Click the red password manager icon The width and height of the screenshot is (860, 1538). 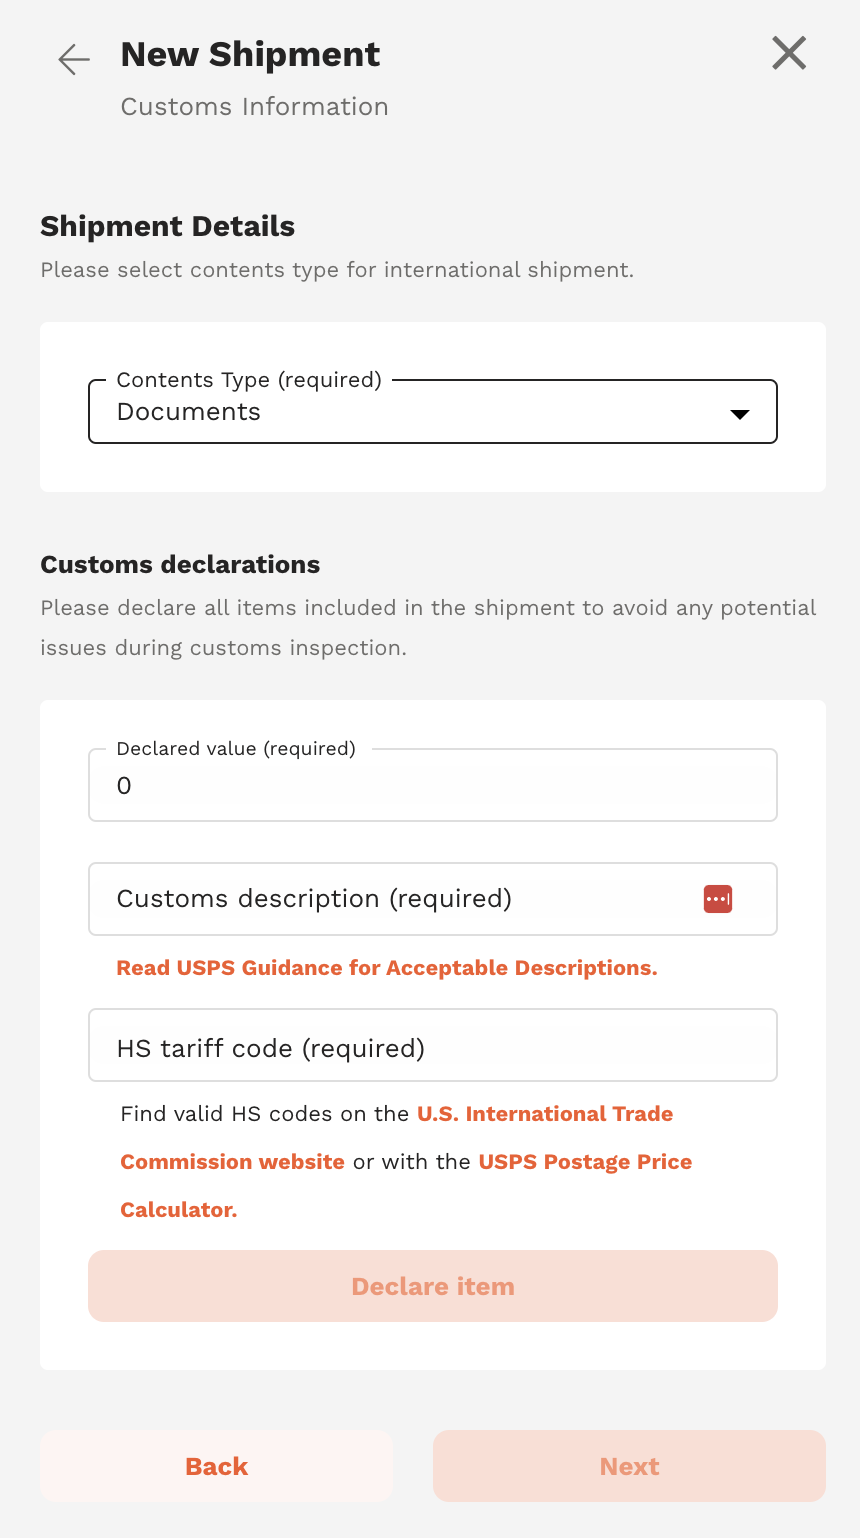[x=718, y=899]
